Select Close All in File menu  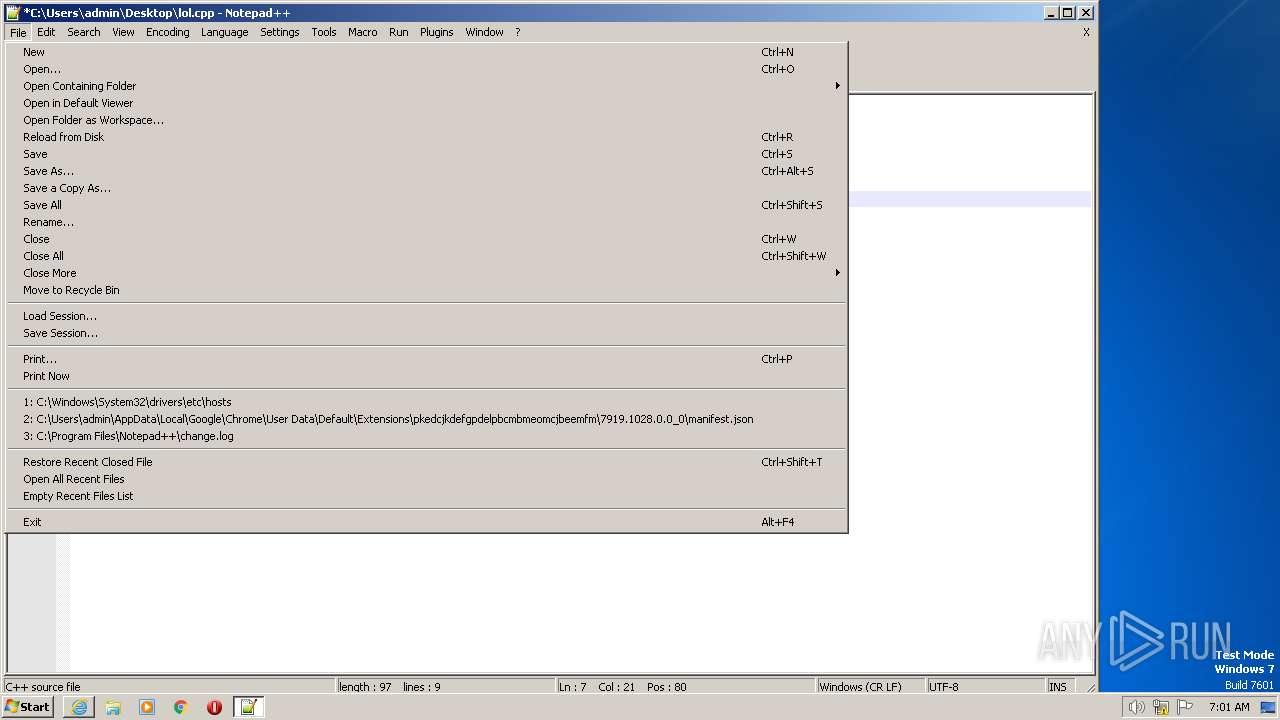427,256
